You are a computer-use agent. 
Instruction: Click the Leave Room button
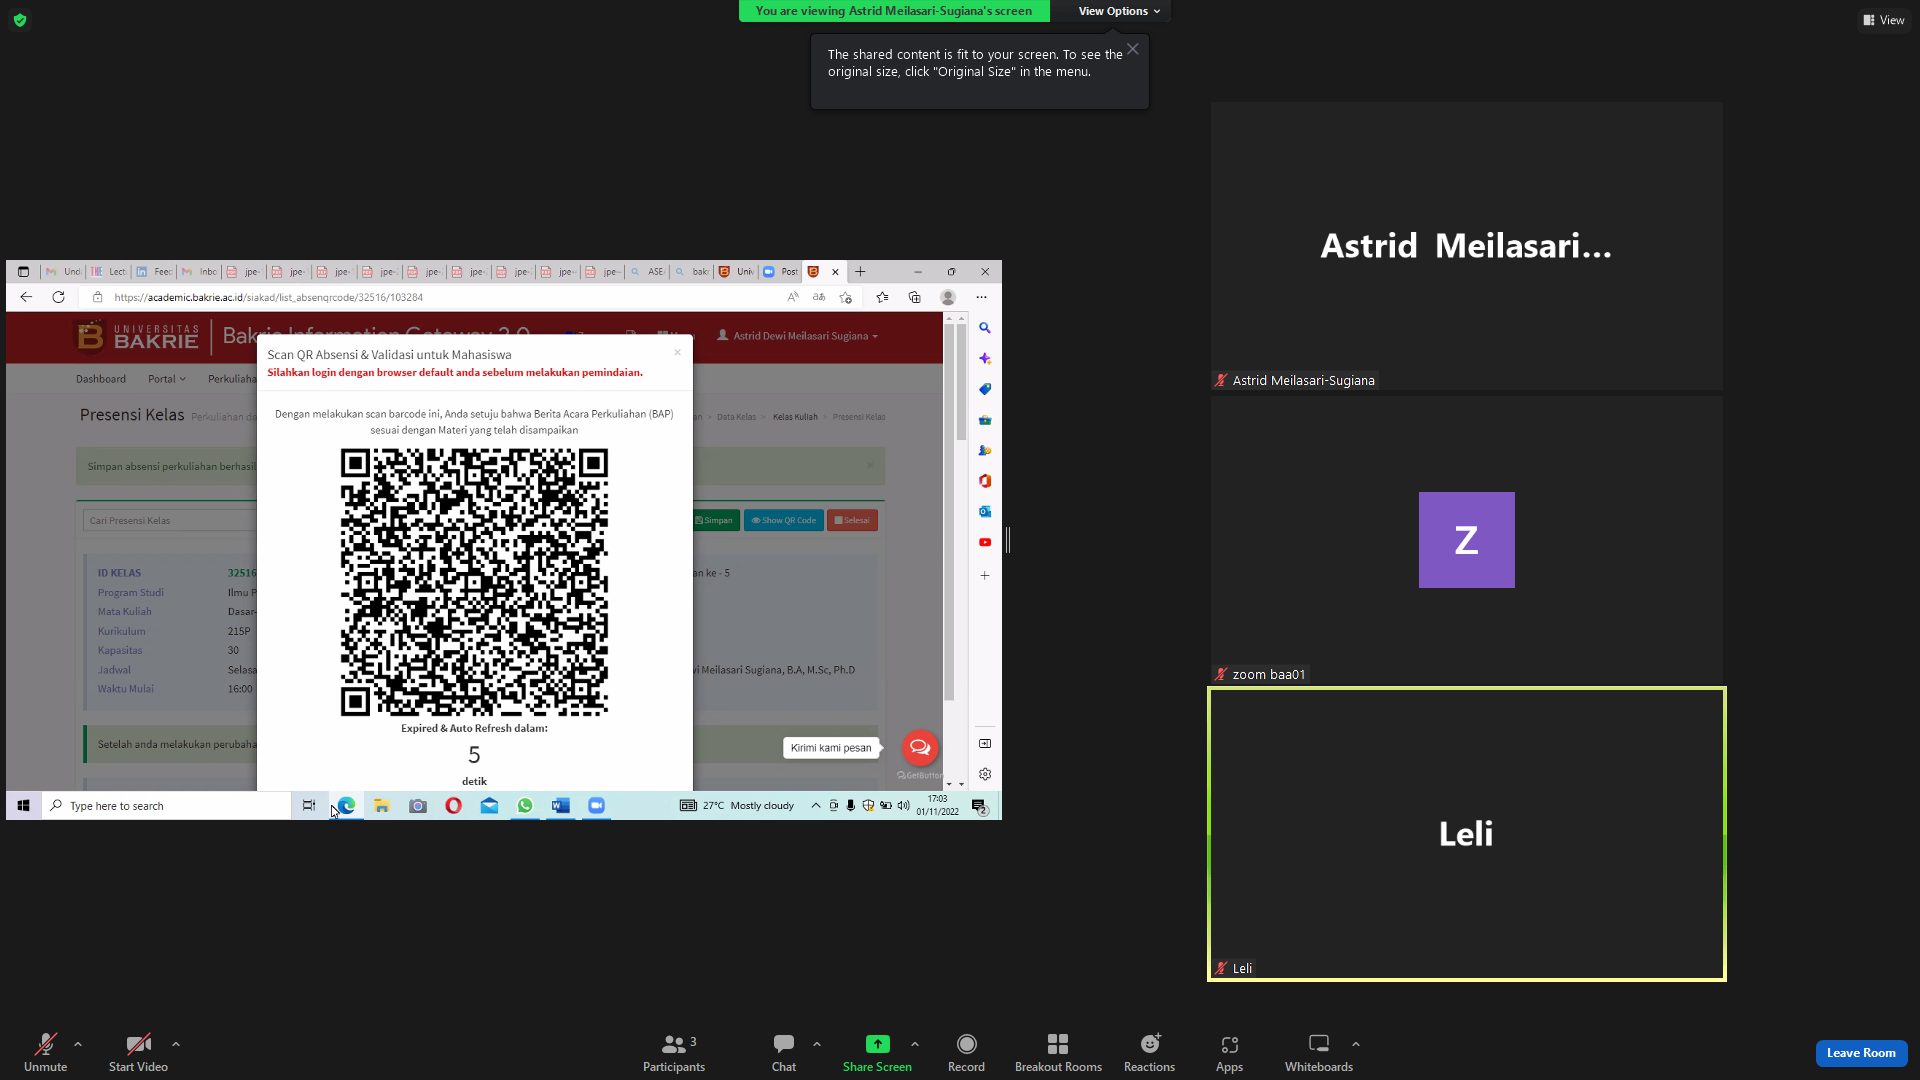pos(1861,1053)
